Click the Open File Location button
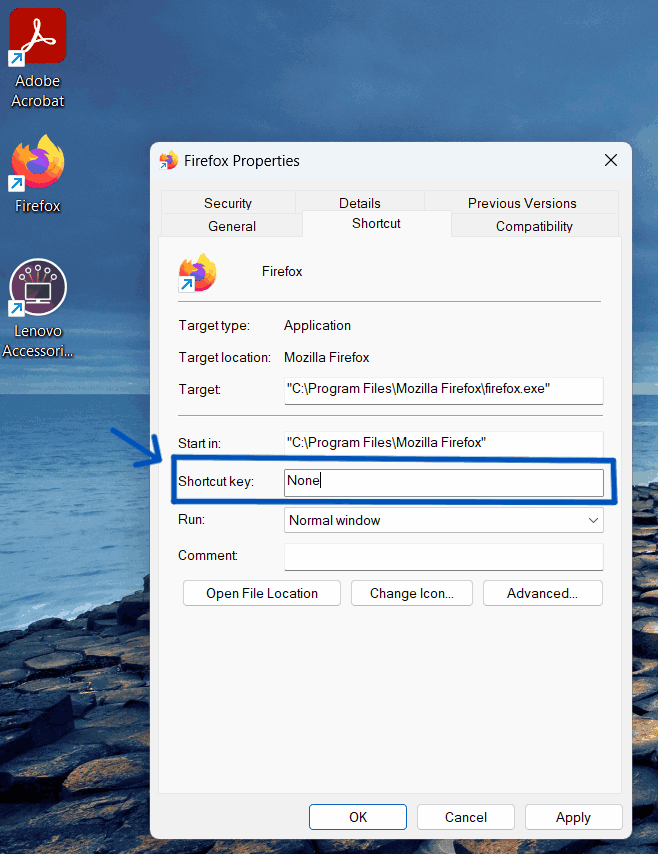658x854 pixels. click(262, 593)
